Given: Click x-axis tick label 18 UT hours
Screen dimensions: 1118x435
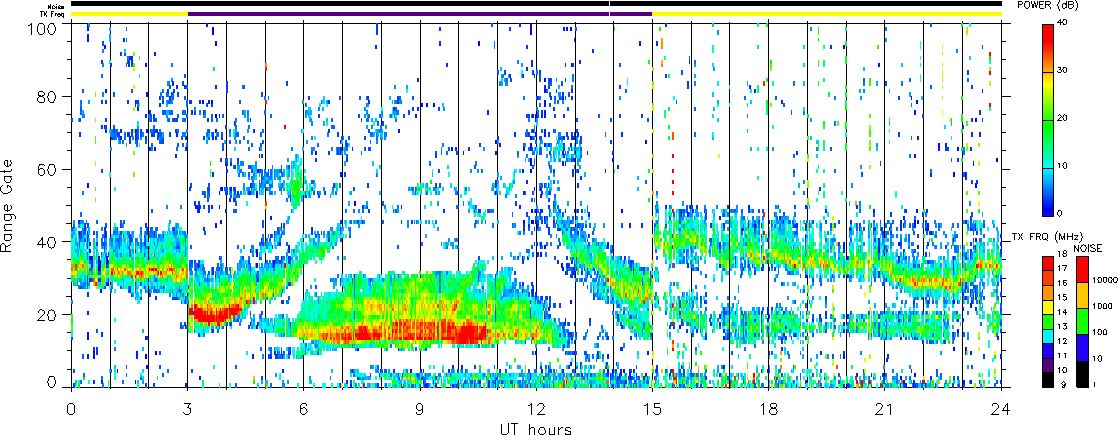Looking at the screenshot, I should 769,410.
